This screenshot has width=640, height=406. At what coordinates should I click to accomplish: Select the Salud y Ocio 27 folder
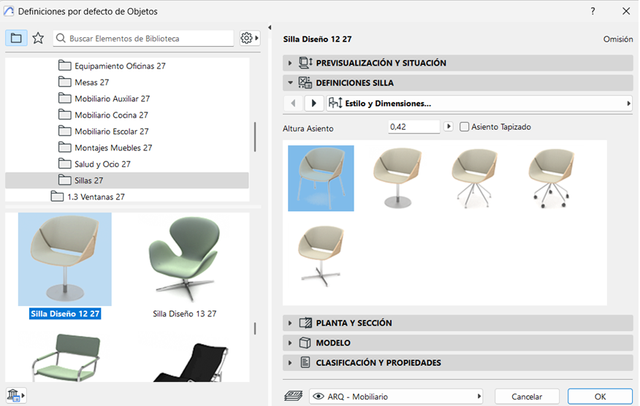point(94,164)
